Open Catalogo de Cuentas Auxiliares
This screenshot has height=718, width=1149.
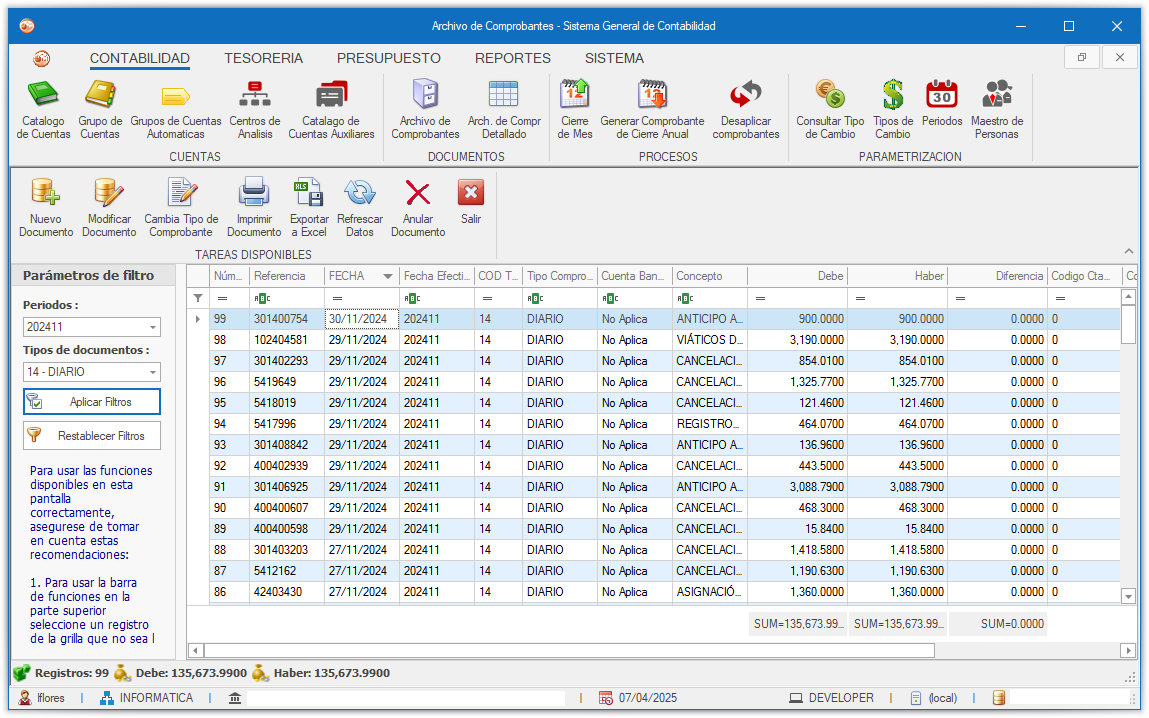pos(331,110)
